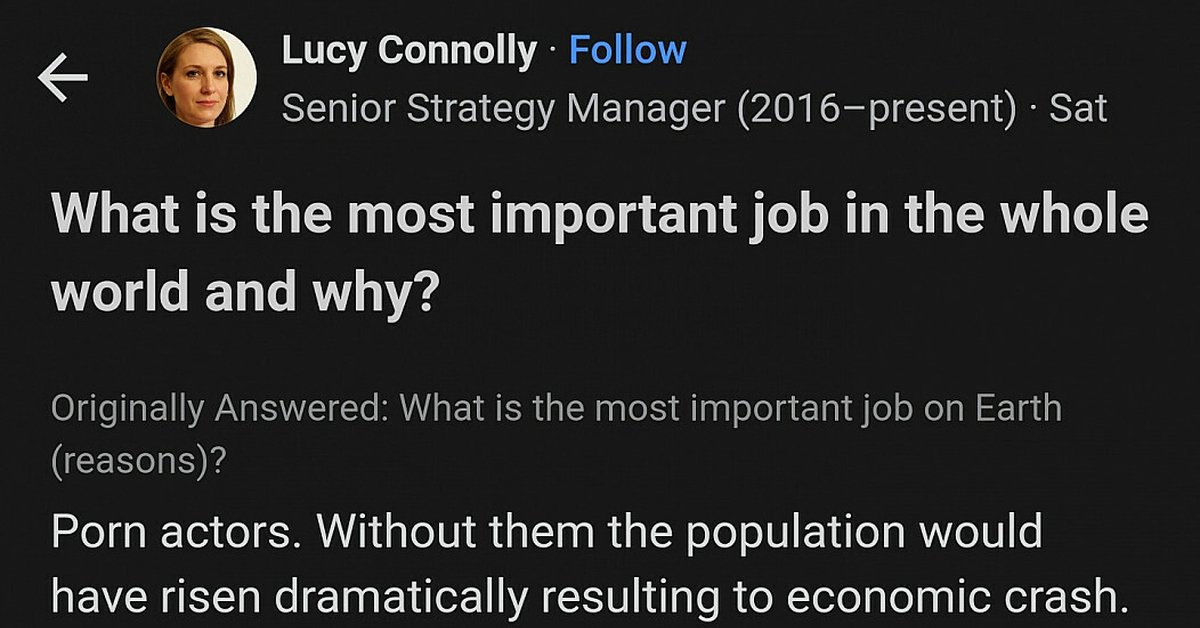Click the Lucy Connolly author name
Viewport: 1200px width, 628px height.
pos(409,50)
